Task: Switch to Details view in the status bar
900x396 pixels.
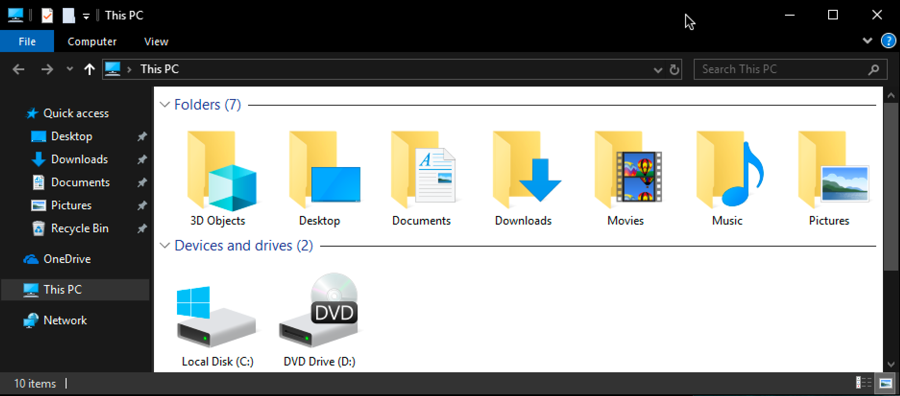Action: click(863, 383)
